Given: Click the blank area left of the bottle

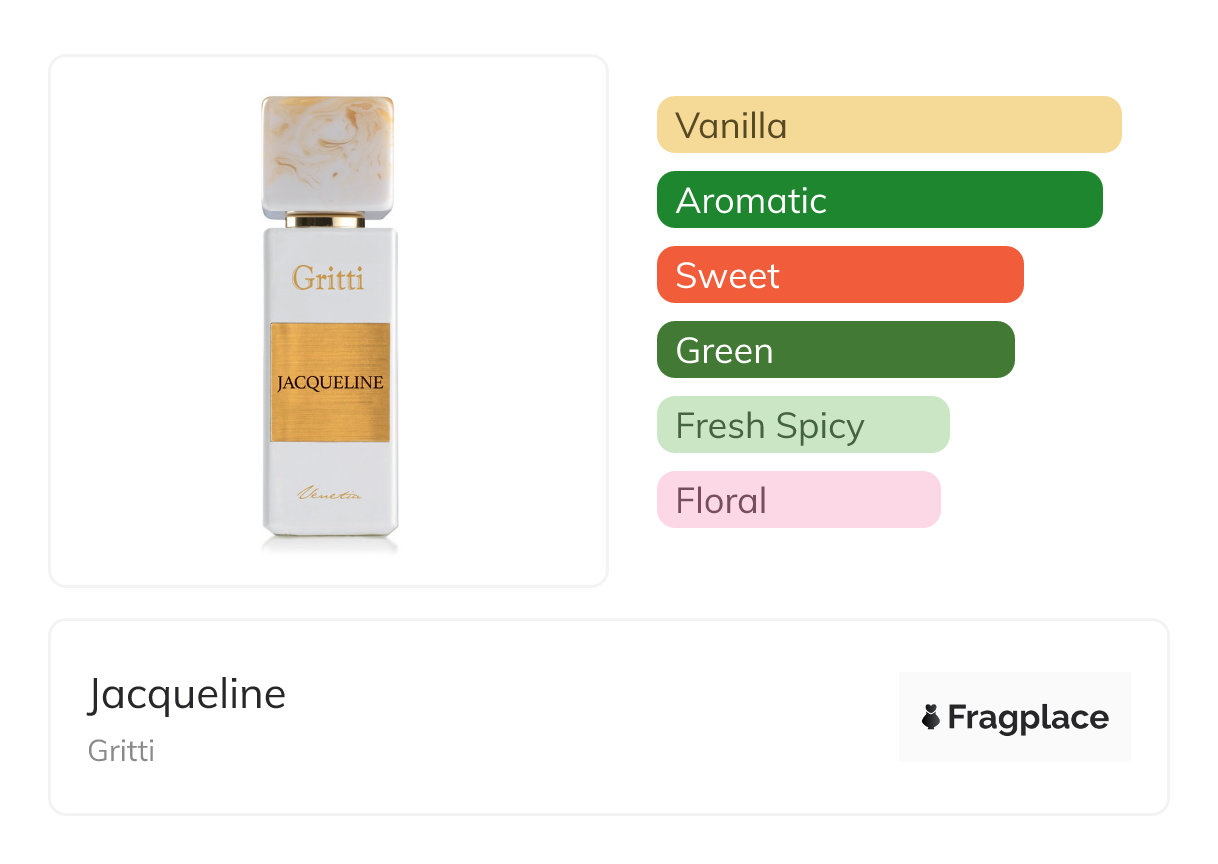Looking at the screenshot, I should point(150,320).
